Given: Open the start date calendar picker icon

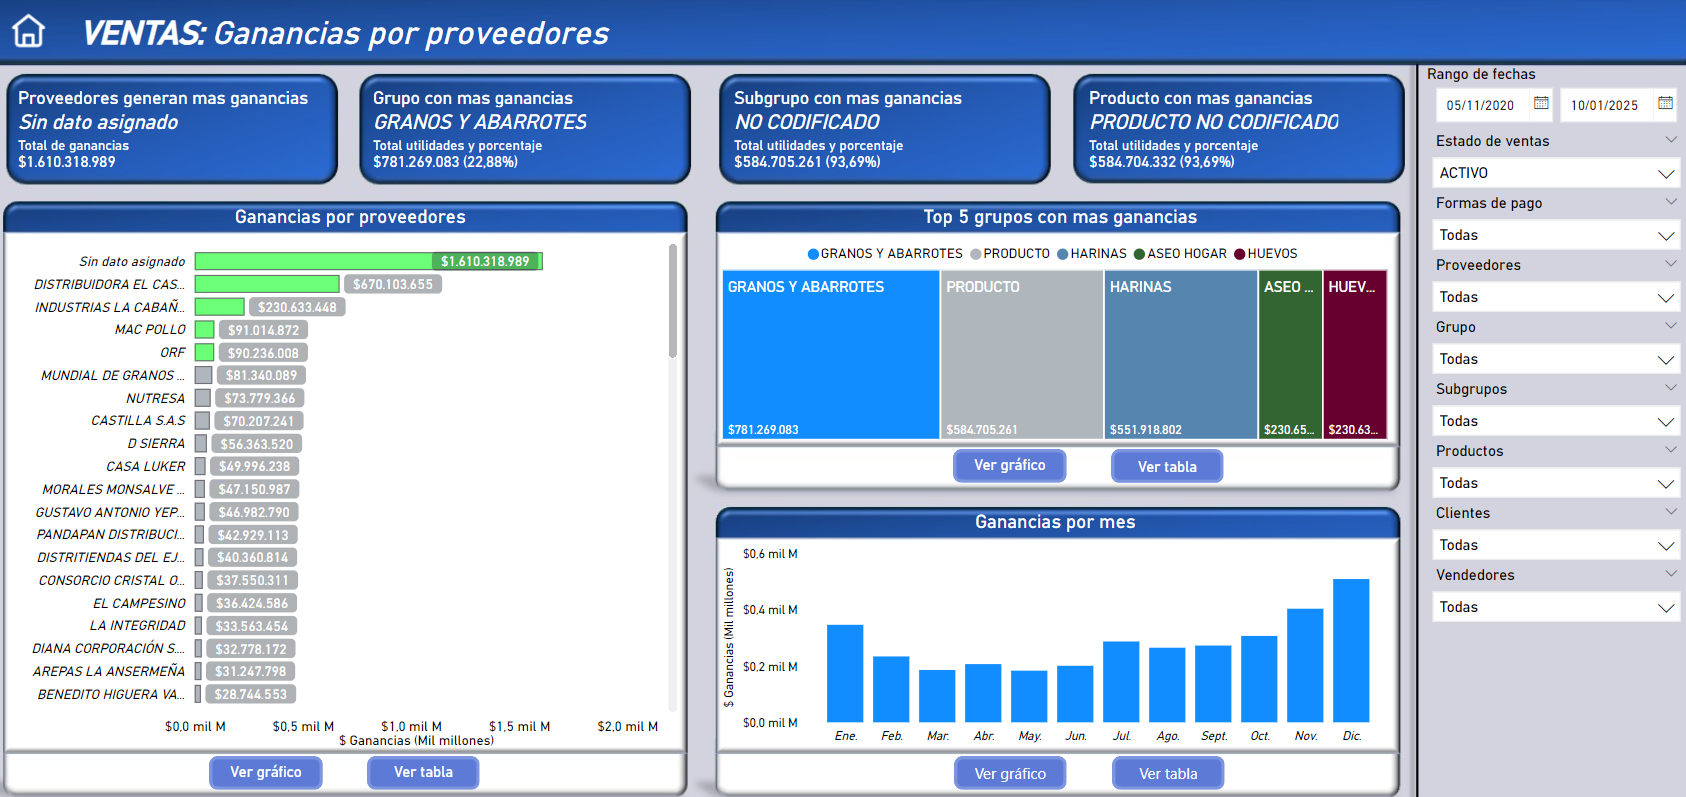Looking at the screenshot, I should [x=1541, y=103].
